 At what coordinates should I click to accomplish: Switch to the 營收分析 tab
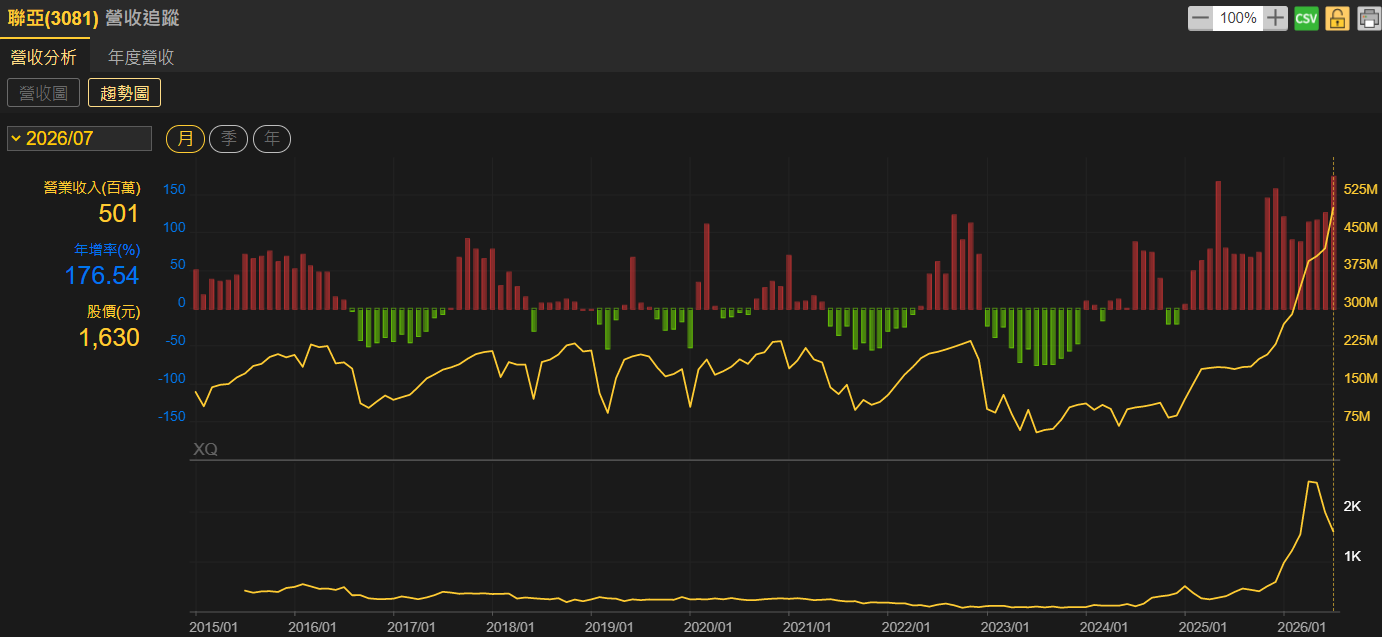(43, 57)
